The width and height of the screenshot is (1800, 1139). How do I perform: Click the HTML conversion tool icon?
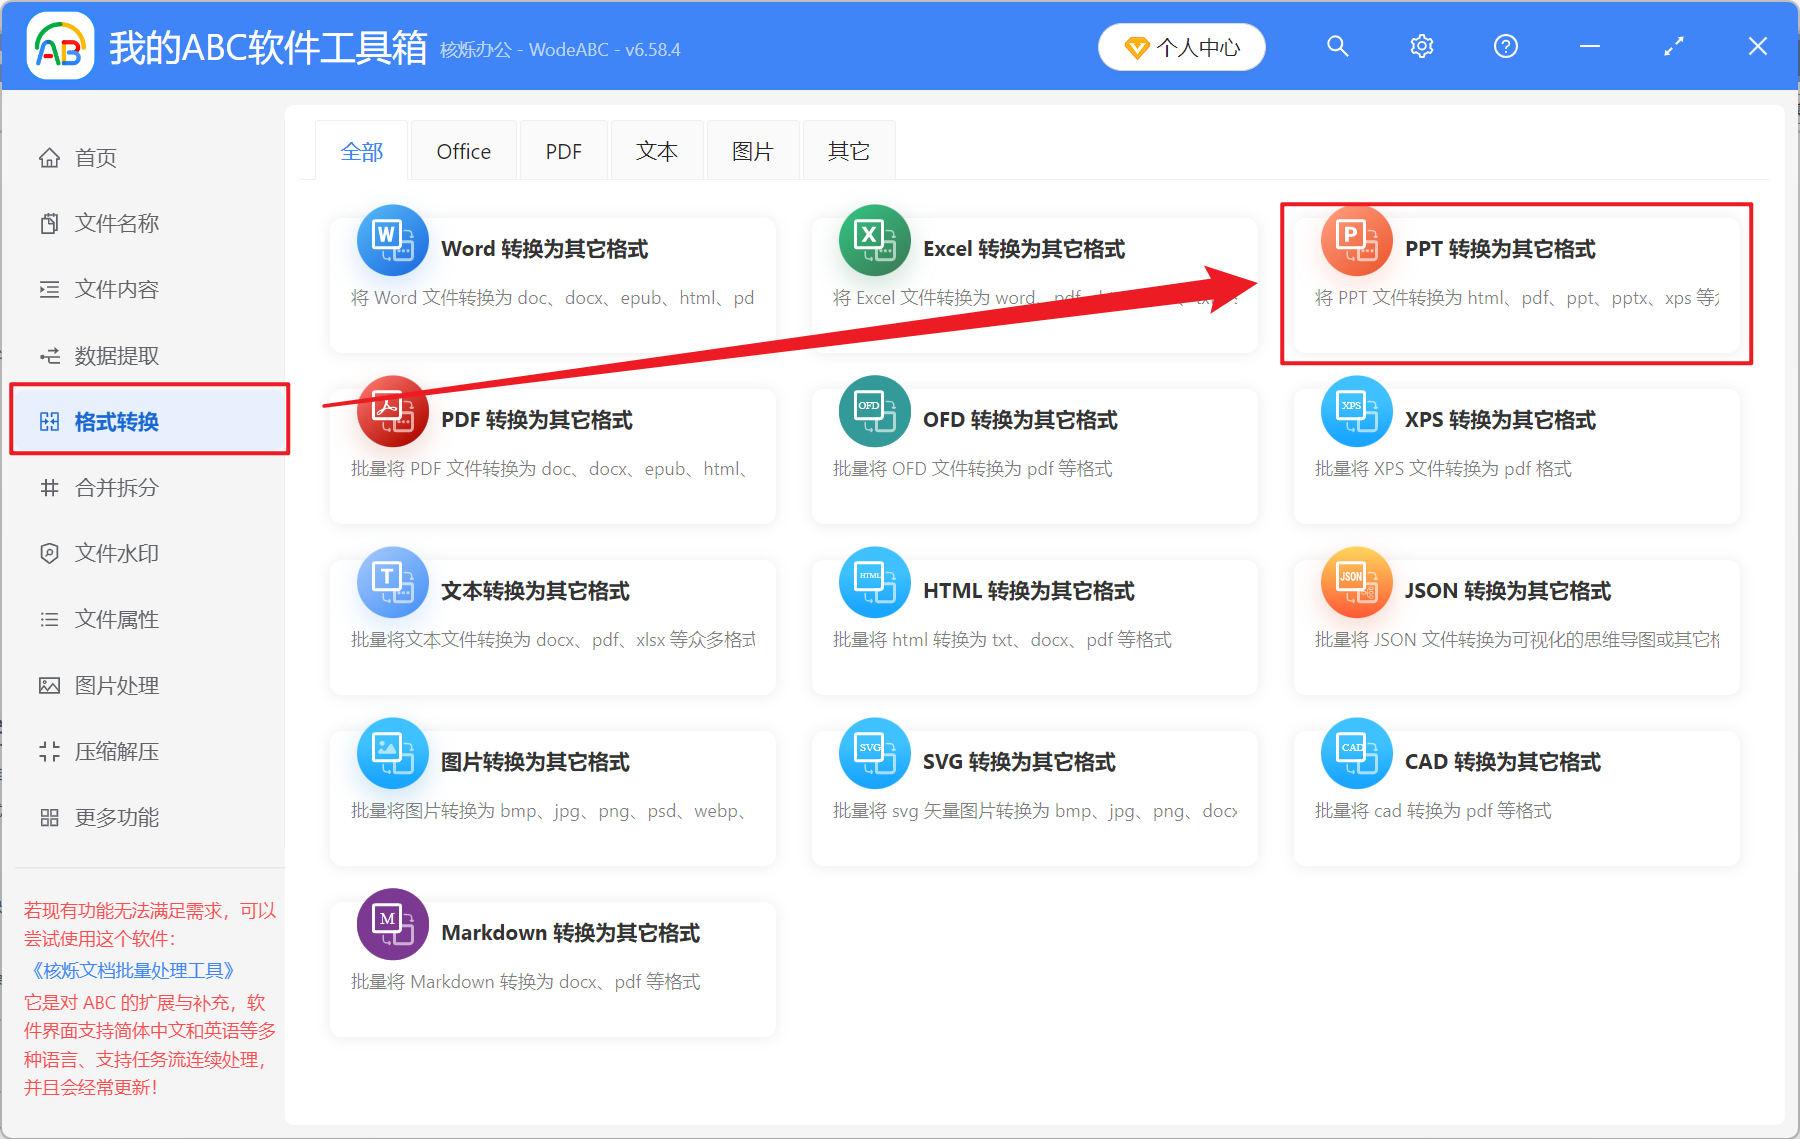pyautogui.click(x=874, y=582)
